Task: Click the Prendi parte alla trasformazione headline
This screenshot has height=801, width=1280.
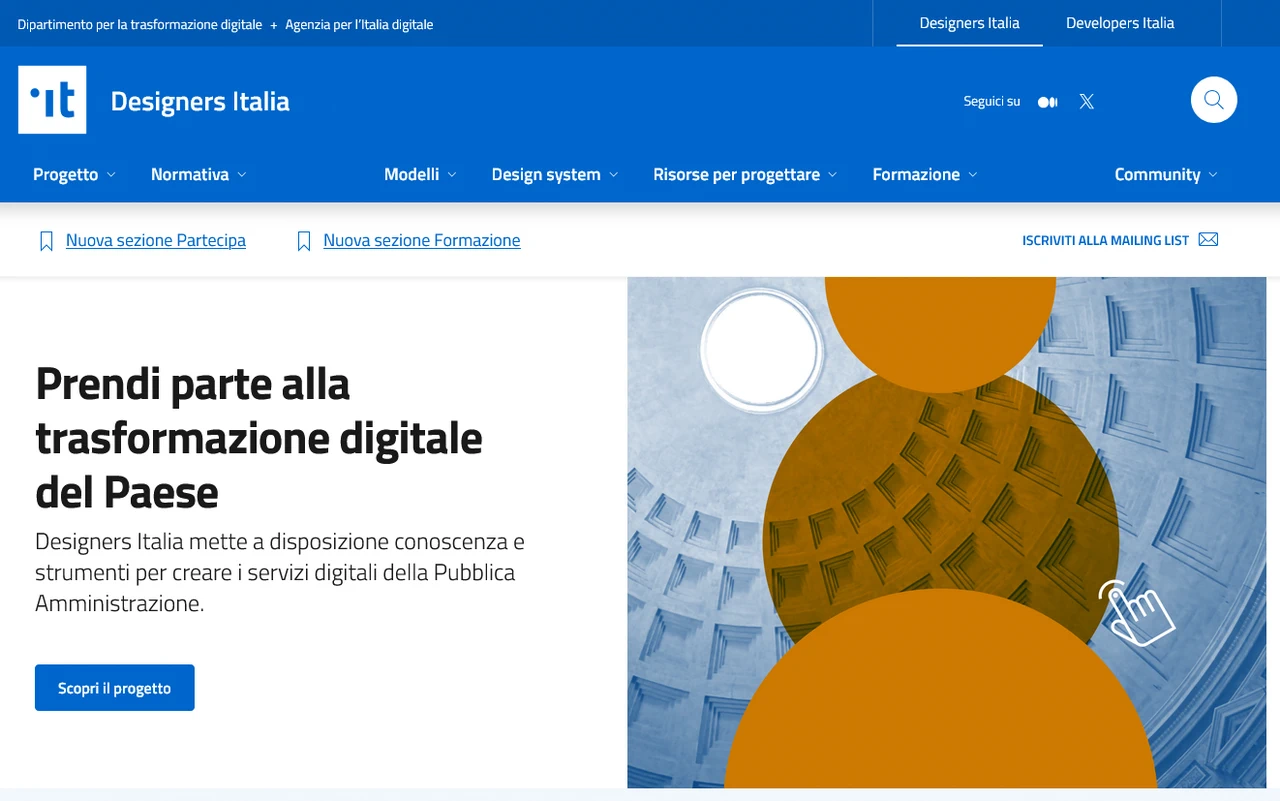Action: tap(259, 438)
